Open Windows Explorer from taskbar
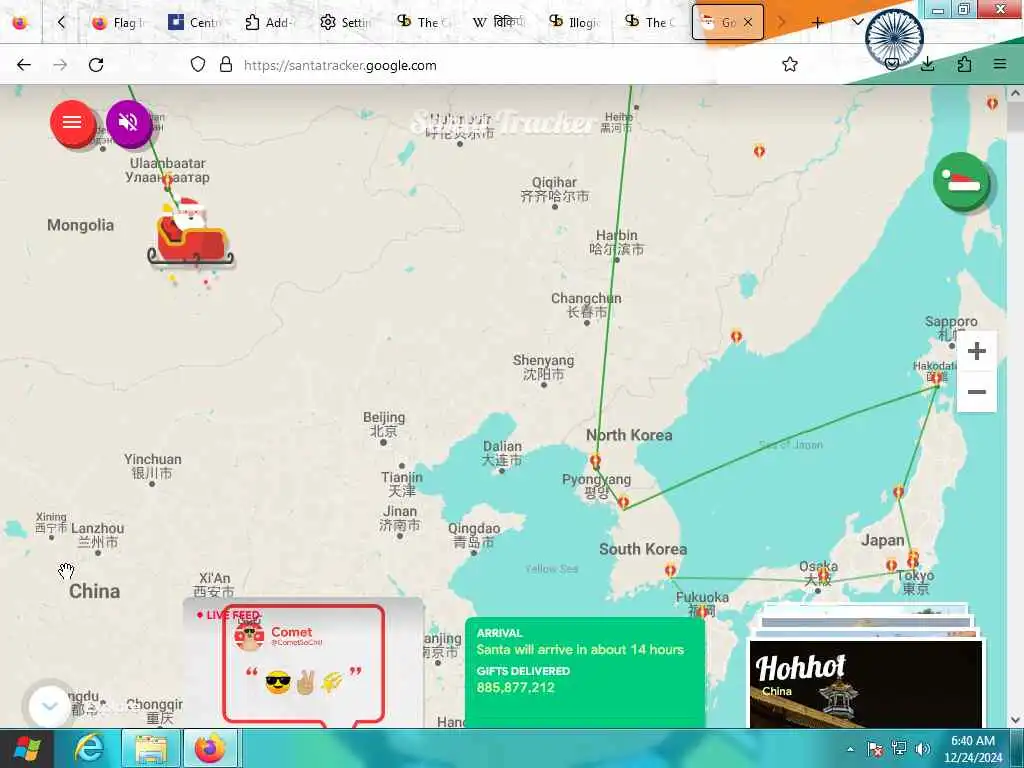This screenshot has width=1024, height=768. pos(151,748)
